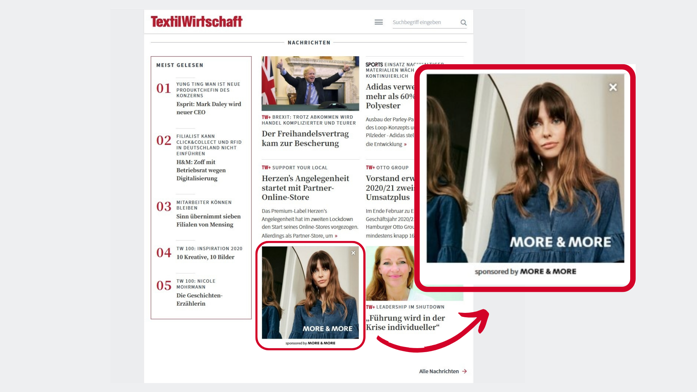Open Die Geschichten-Erzählerin article
697x392 pixels.
(x=199, y=300)
